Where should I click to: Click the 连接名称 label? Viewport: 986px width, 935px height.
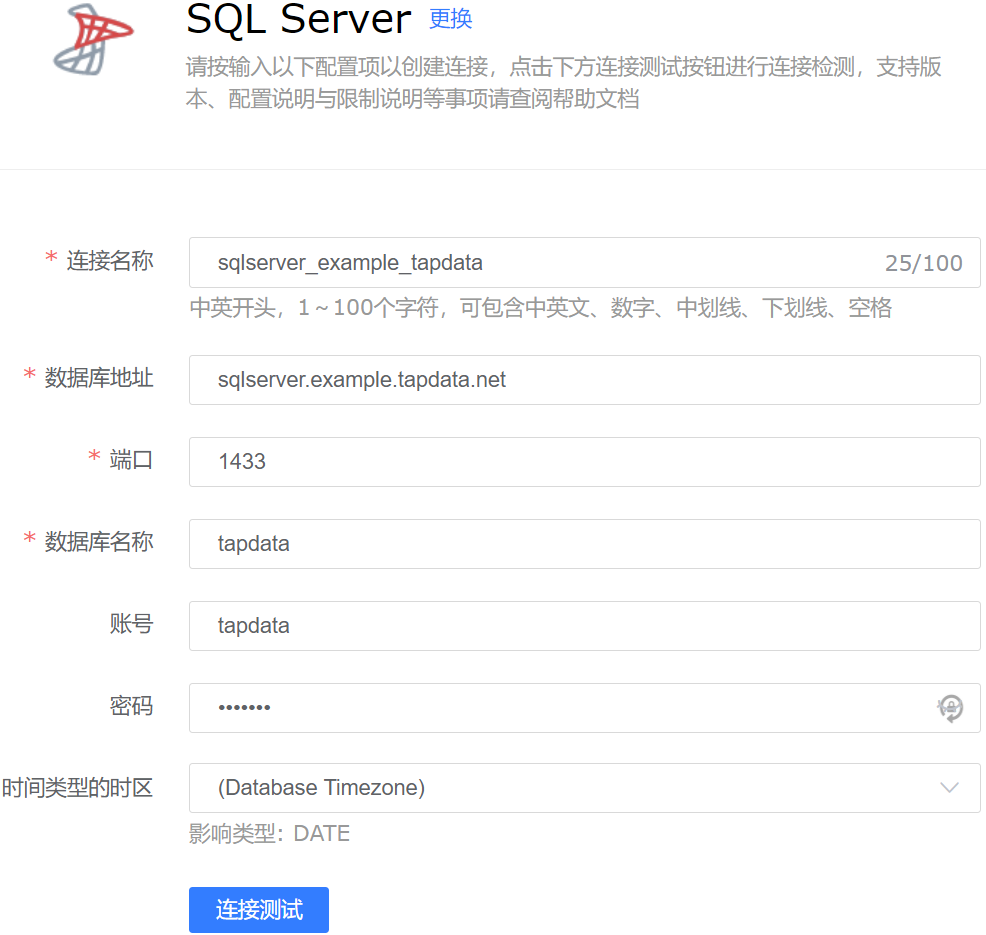110,260
